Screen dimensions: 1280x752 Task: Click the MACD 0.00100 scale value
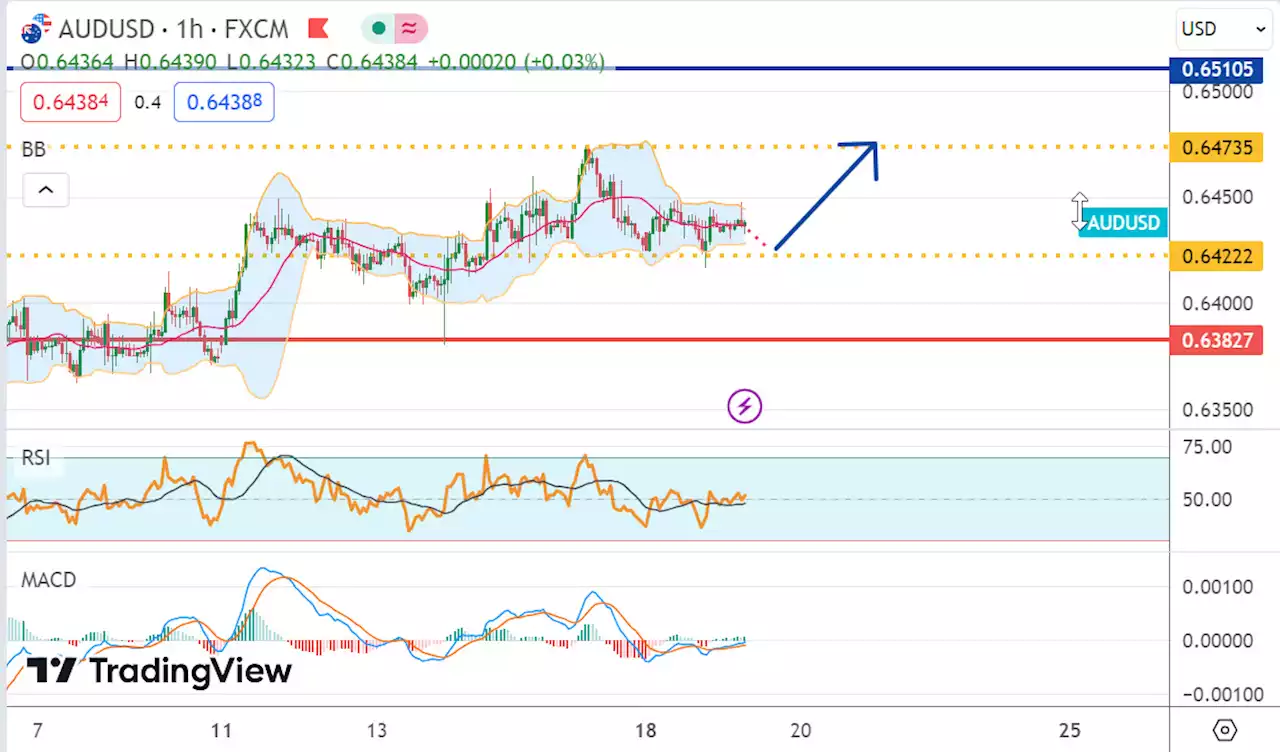1217,587
